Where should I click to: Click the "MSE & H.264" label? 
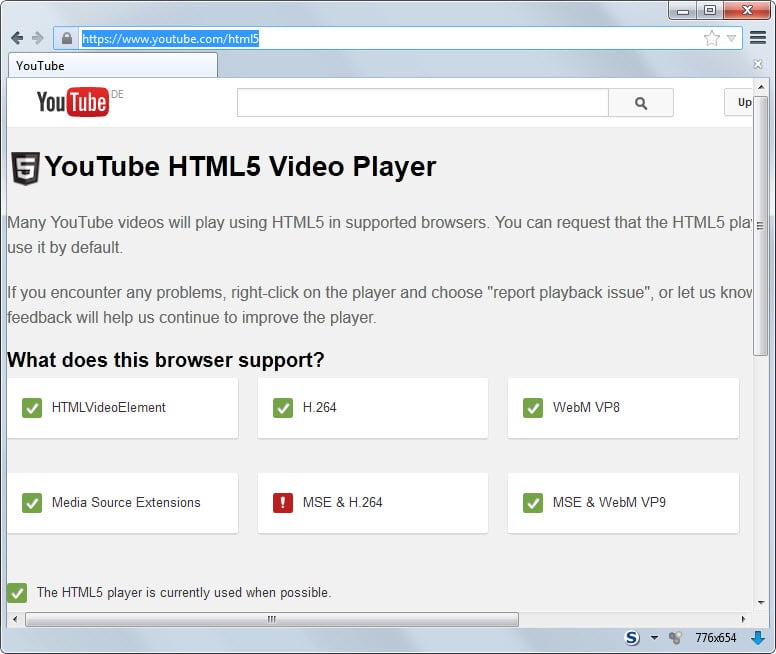[342, 503]
